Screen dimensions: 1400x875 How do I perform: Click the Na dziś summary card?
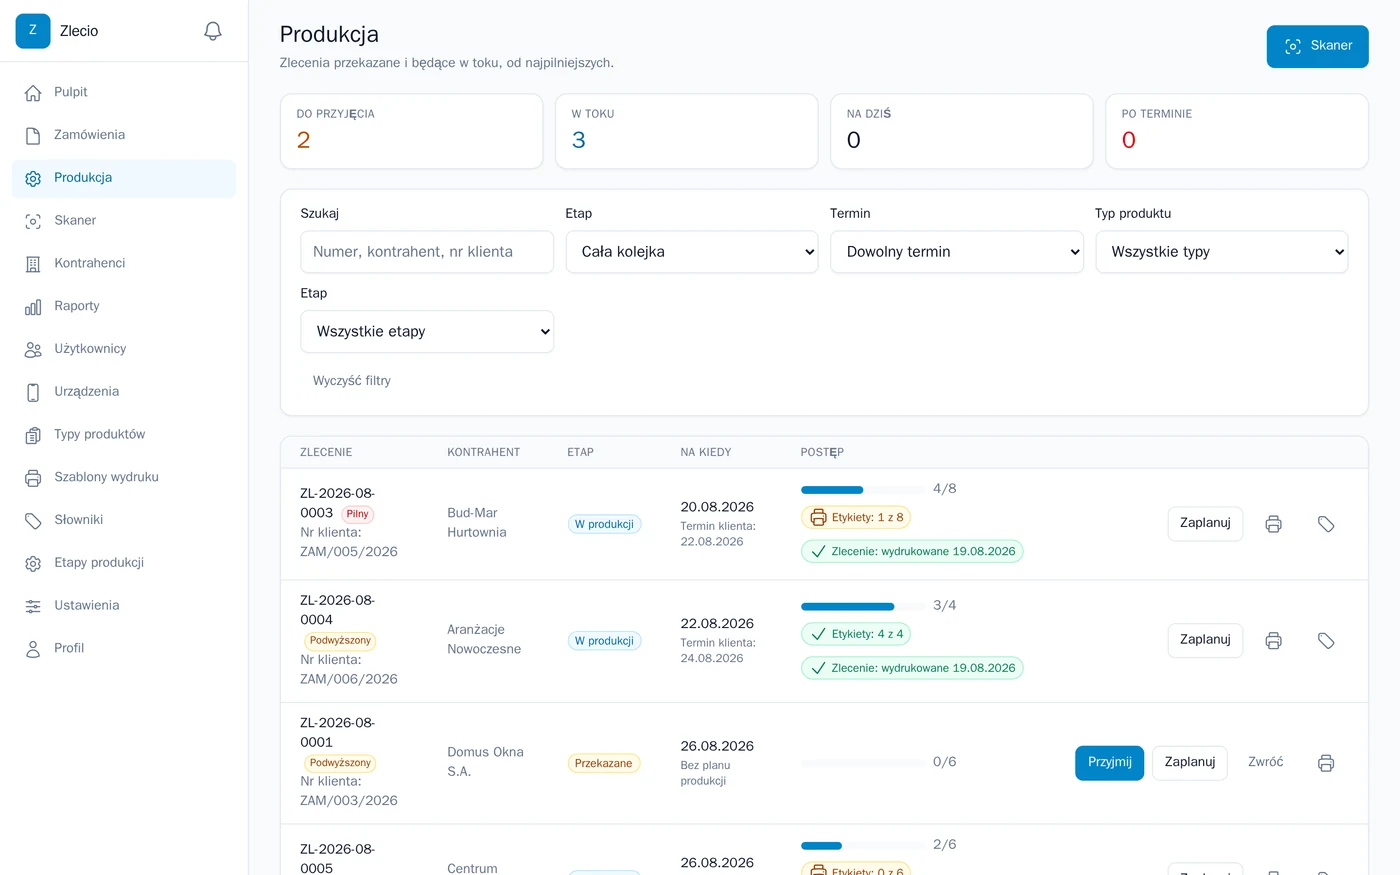pyautogui.click(x=962, y=132)
